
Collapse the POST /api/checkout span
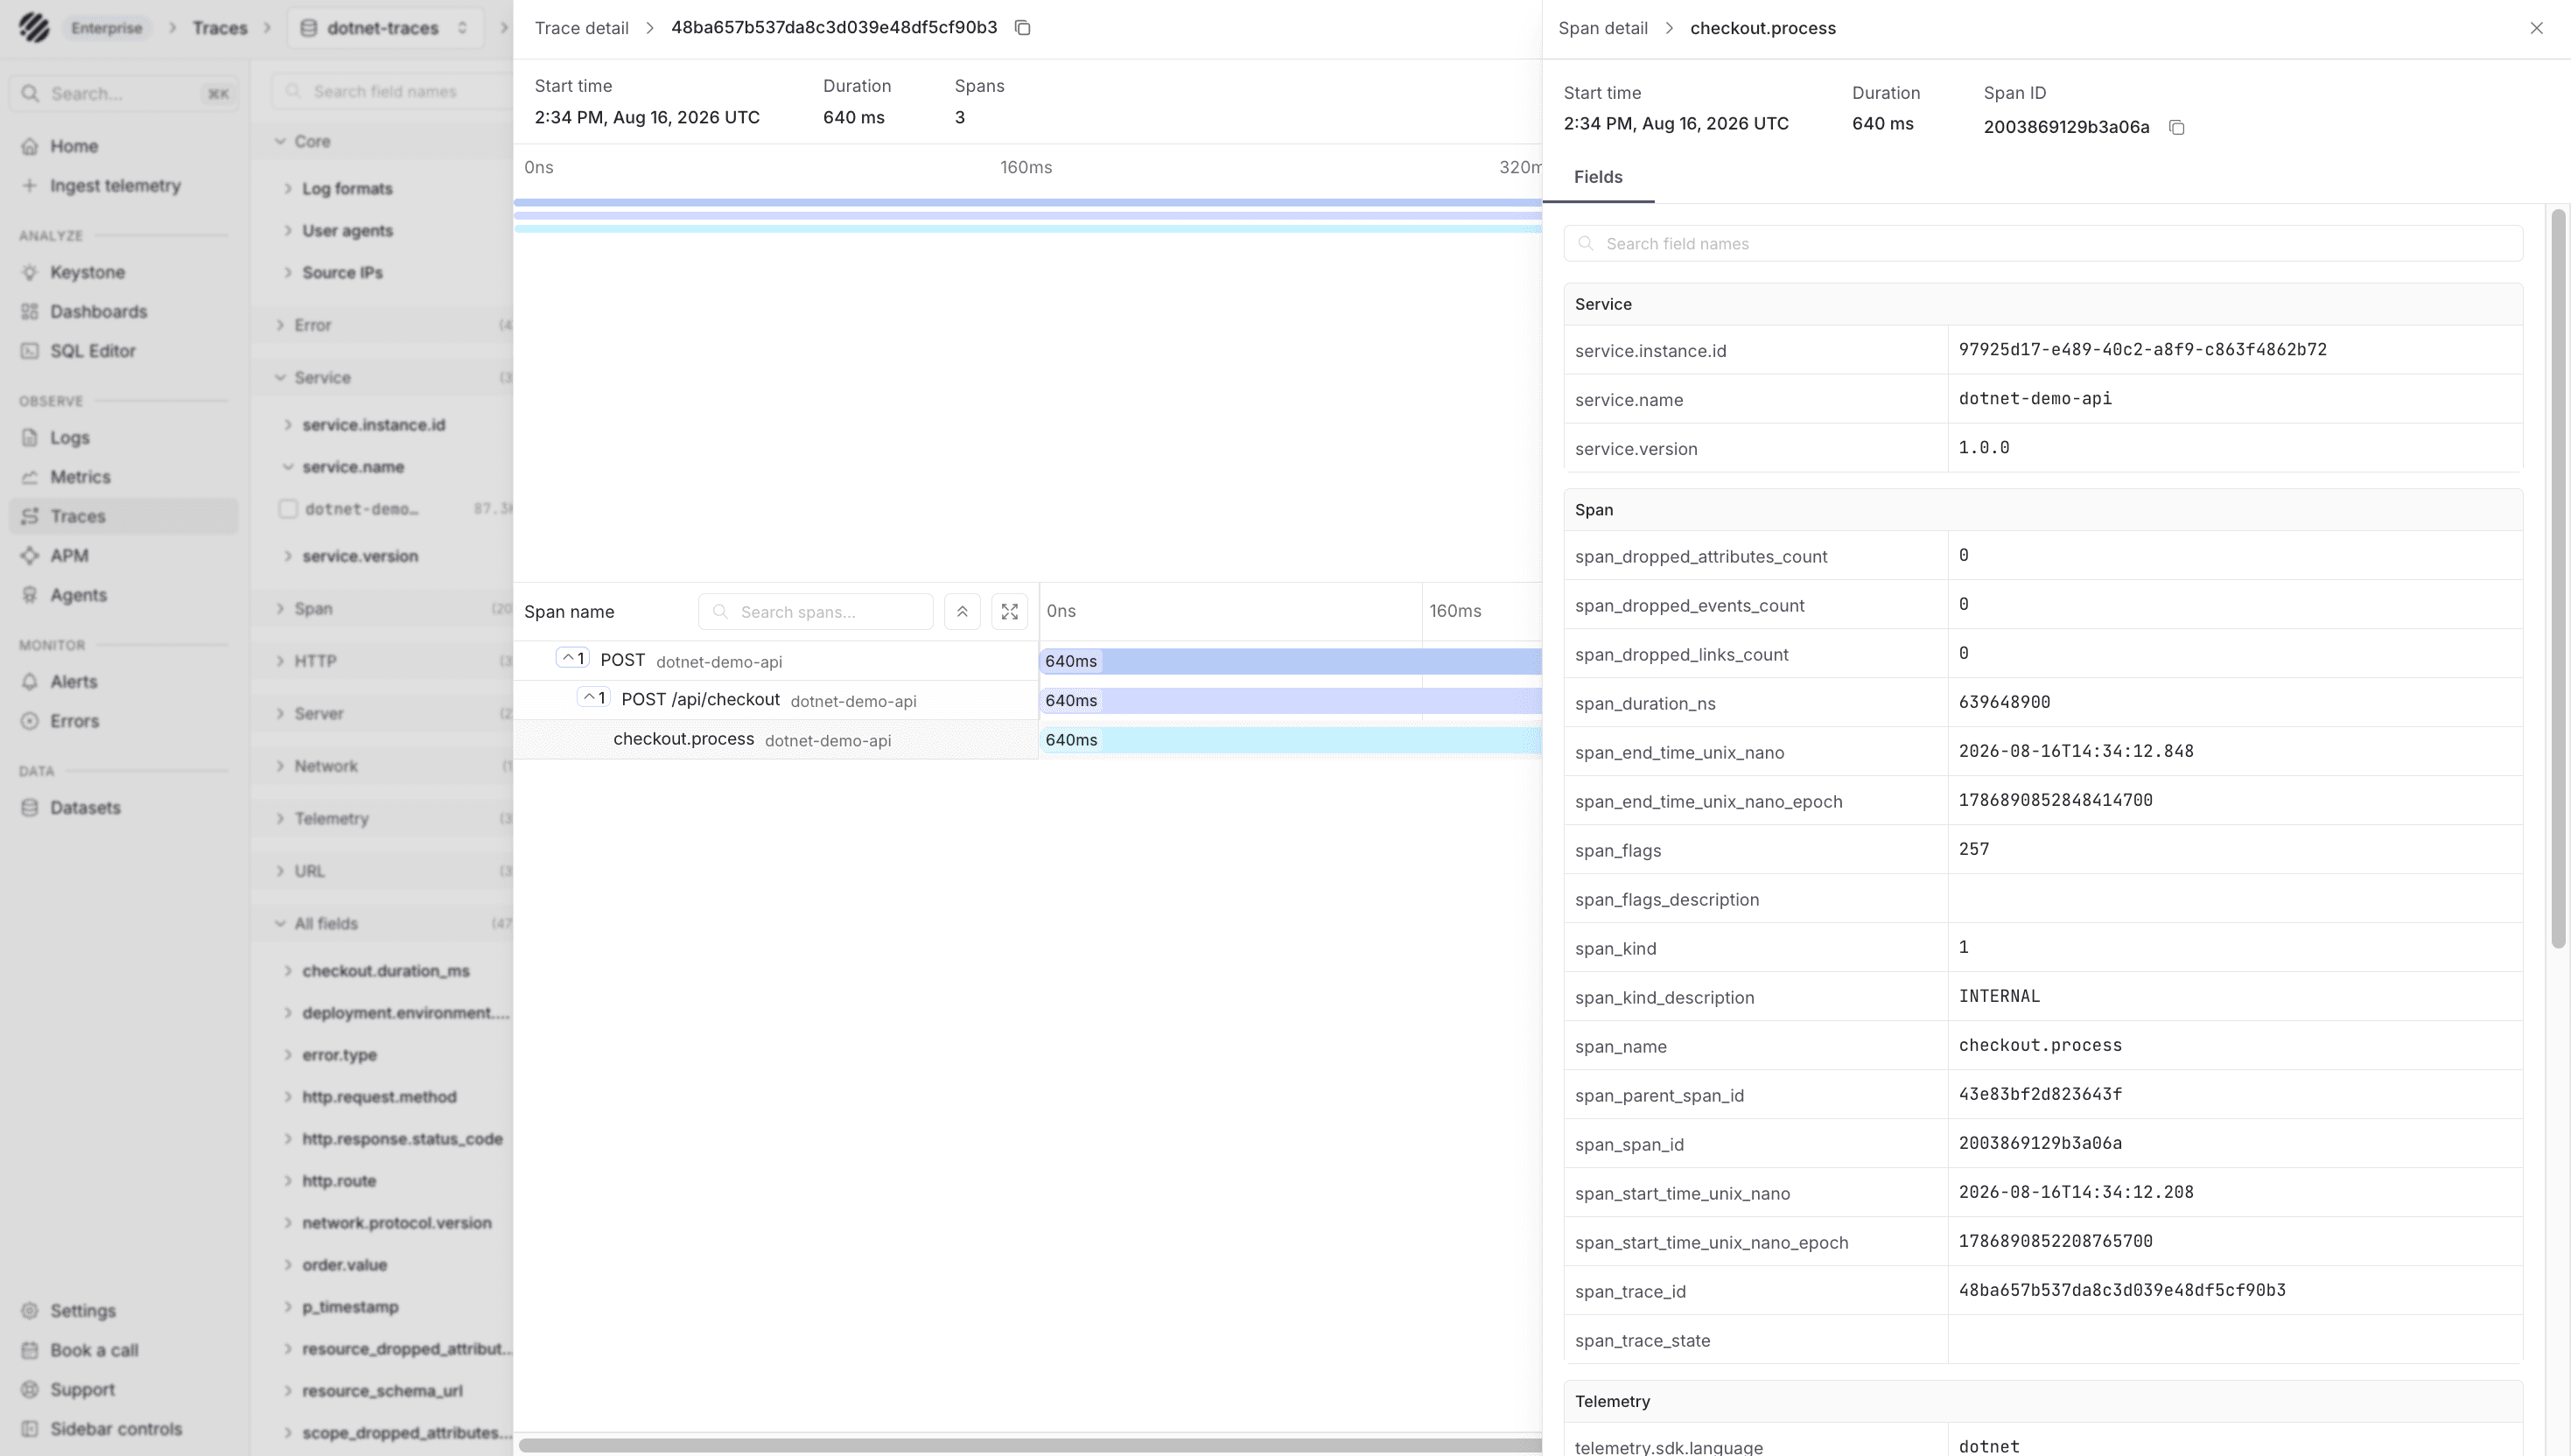pos(593,698)
